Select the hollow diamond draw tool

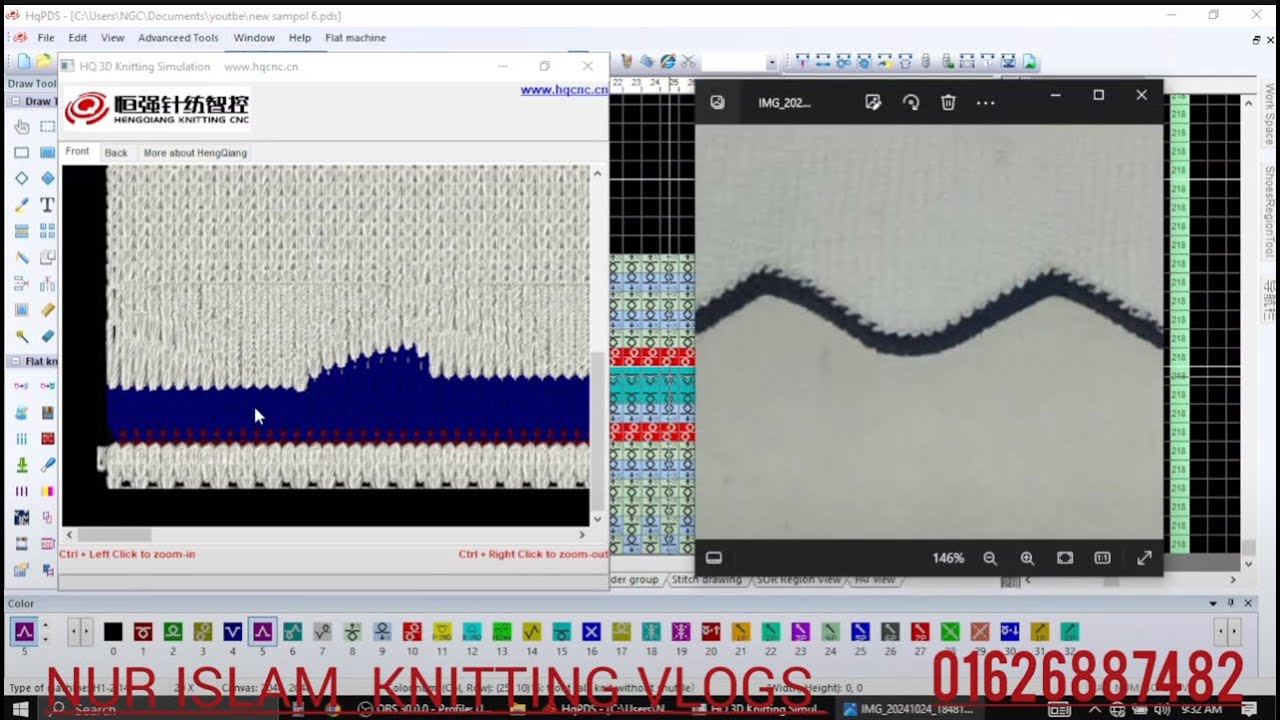22,179
